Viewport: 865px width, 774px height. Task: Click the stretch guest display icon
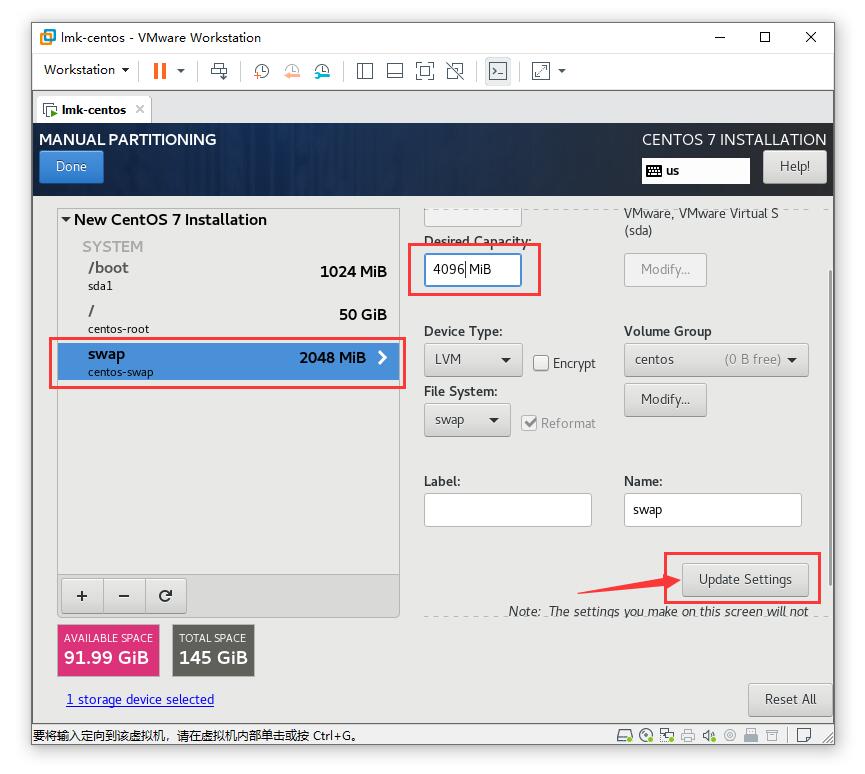pos(541,71)
